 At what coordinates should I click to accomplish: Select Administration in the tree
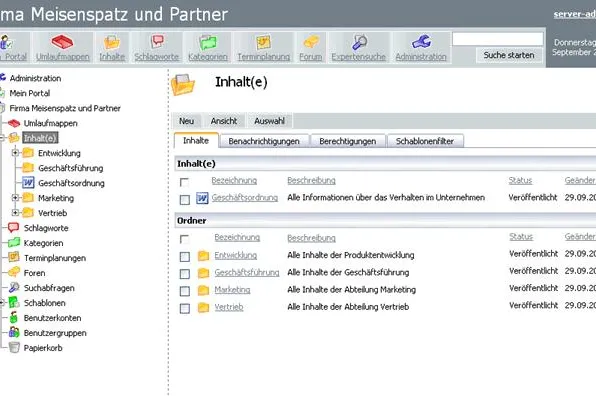35,78
